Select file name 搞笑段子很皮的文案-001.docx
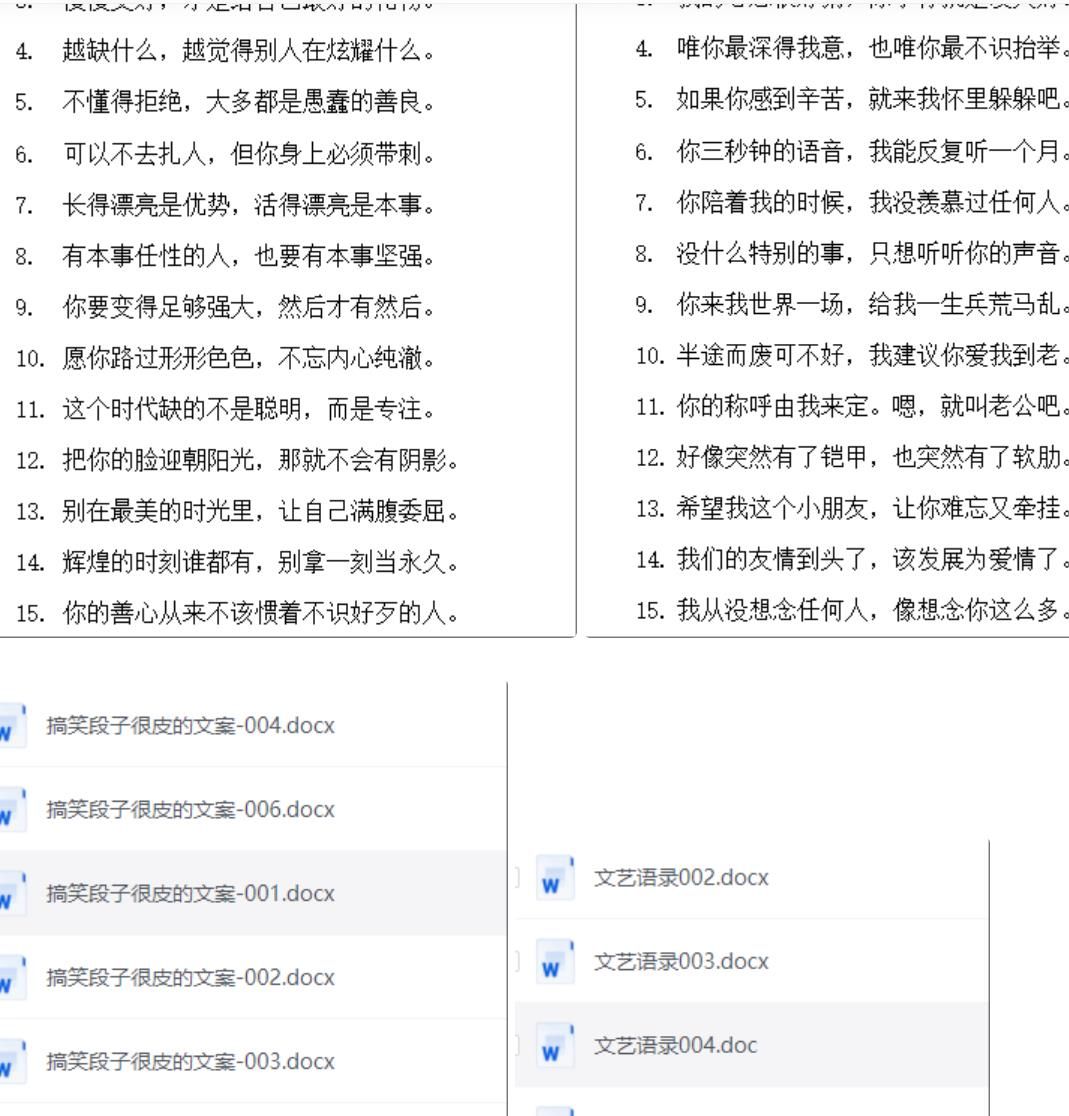Image resolution: width=1069 pixels, height=1116 pixels. pyautogui.click(x=191, y=894)
